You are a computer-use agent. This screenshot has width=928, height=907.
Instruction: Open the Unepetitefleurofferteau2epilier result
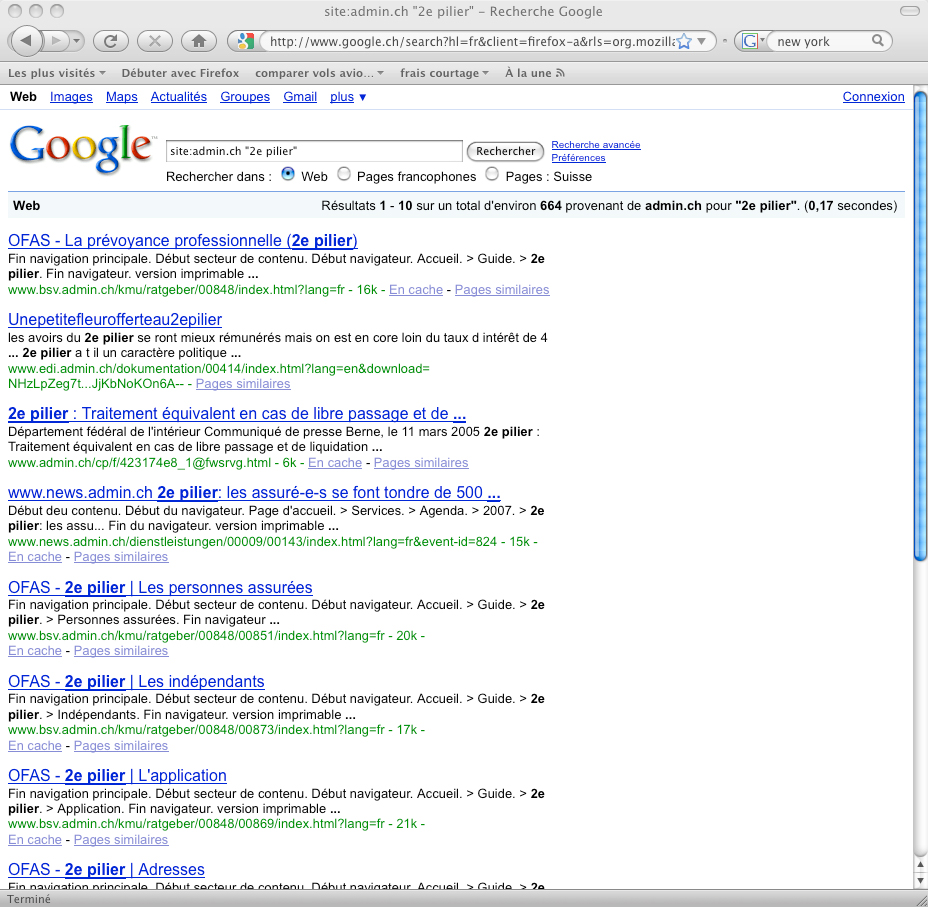[115, 319]
